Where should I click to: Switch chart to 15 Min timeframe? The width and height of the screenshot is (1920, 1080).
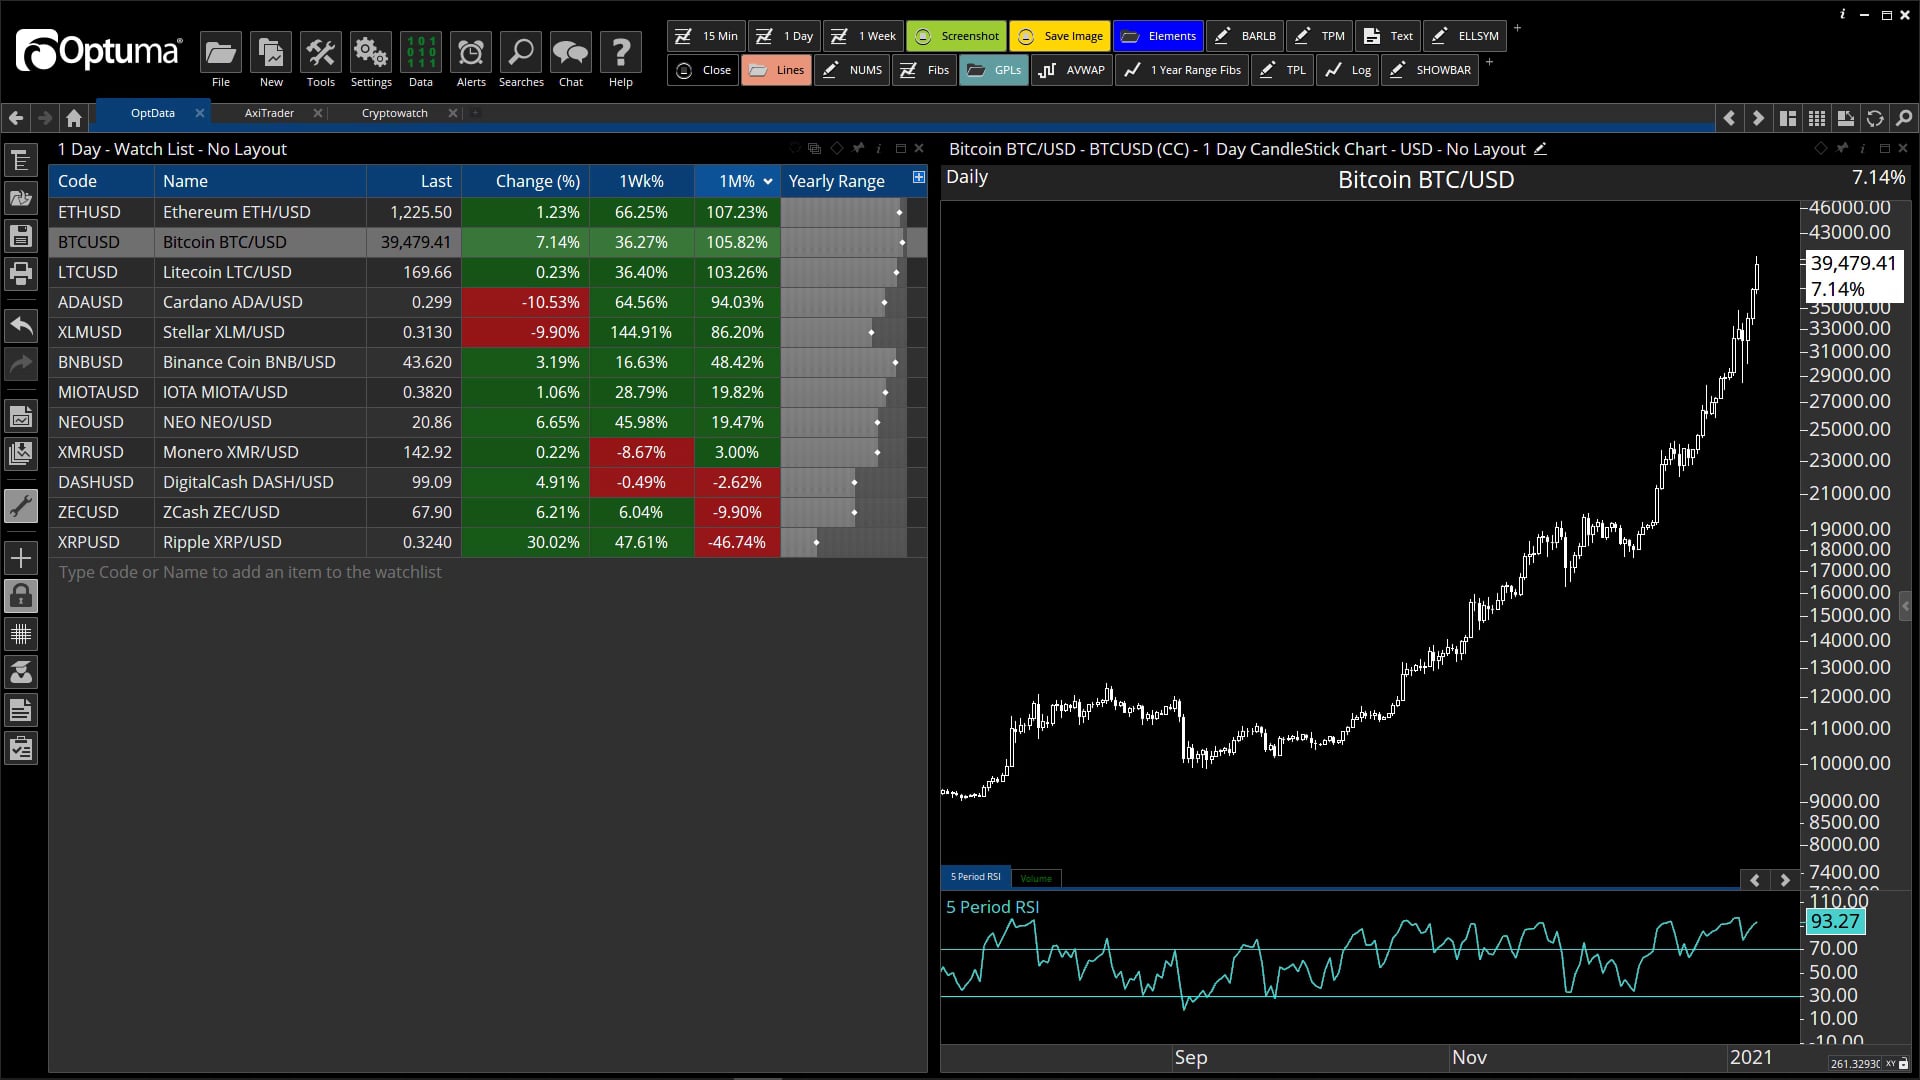(x=706, y=36)
